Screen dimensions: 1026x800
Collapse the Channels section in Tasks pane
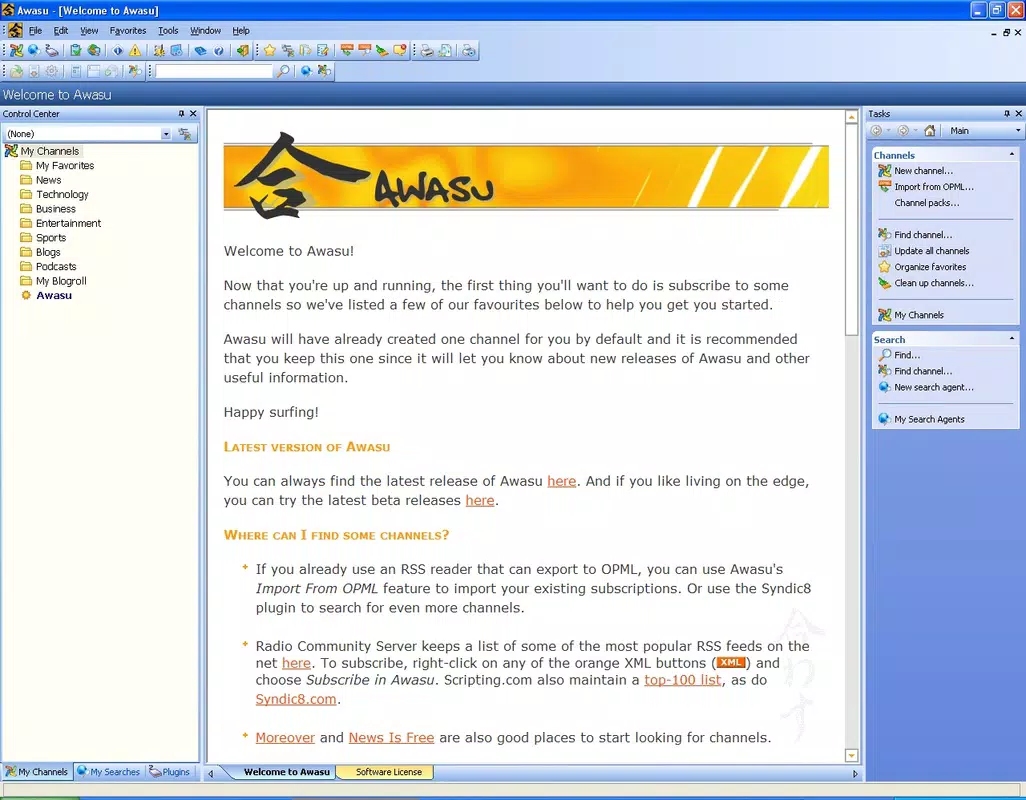(1012, 154)
